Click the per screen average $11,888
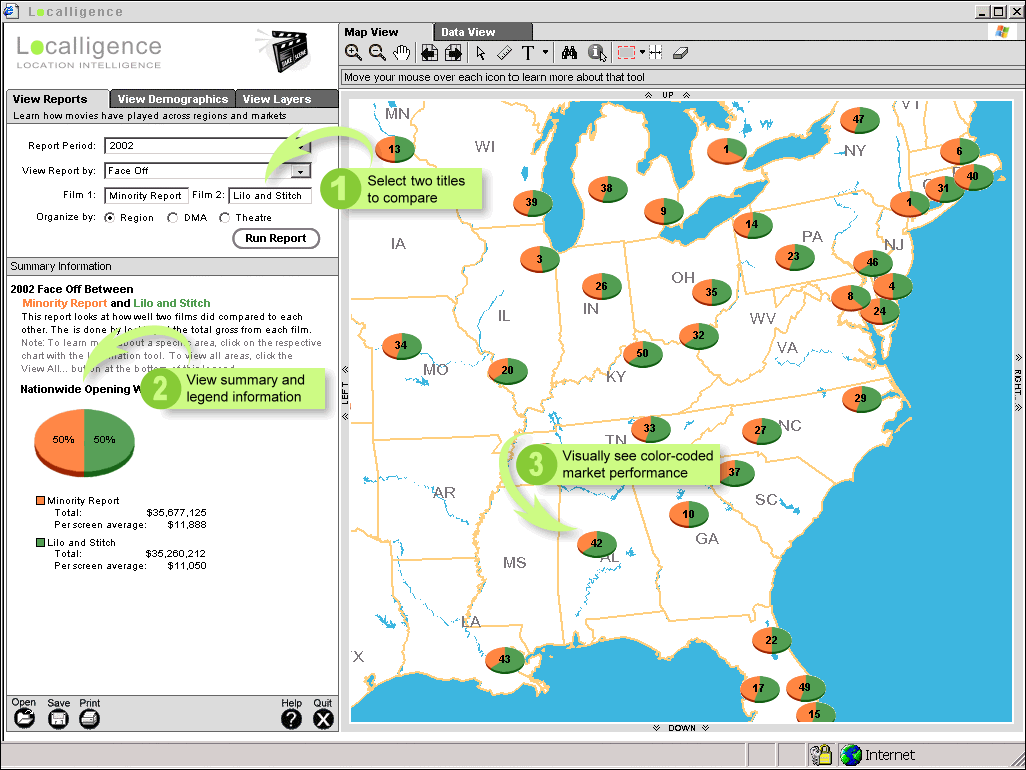This screenshot has height=770, width=1026. click(x=186, y=525)
